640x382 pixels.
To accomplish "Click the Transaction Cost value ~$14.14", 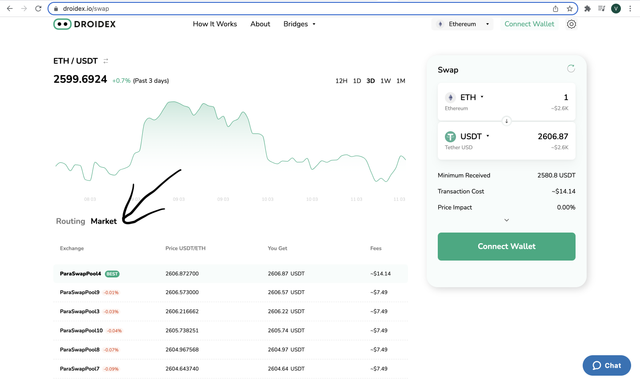I will coord(563,191).
